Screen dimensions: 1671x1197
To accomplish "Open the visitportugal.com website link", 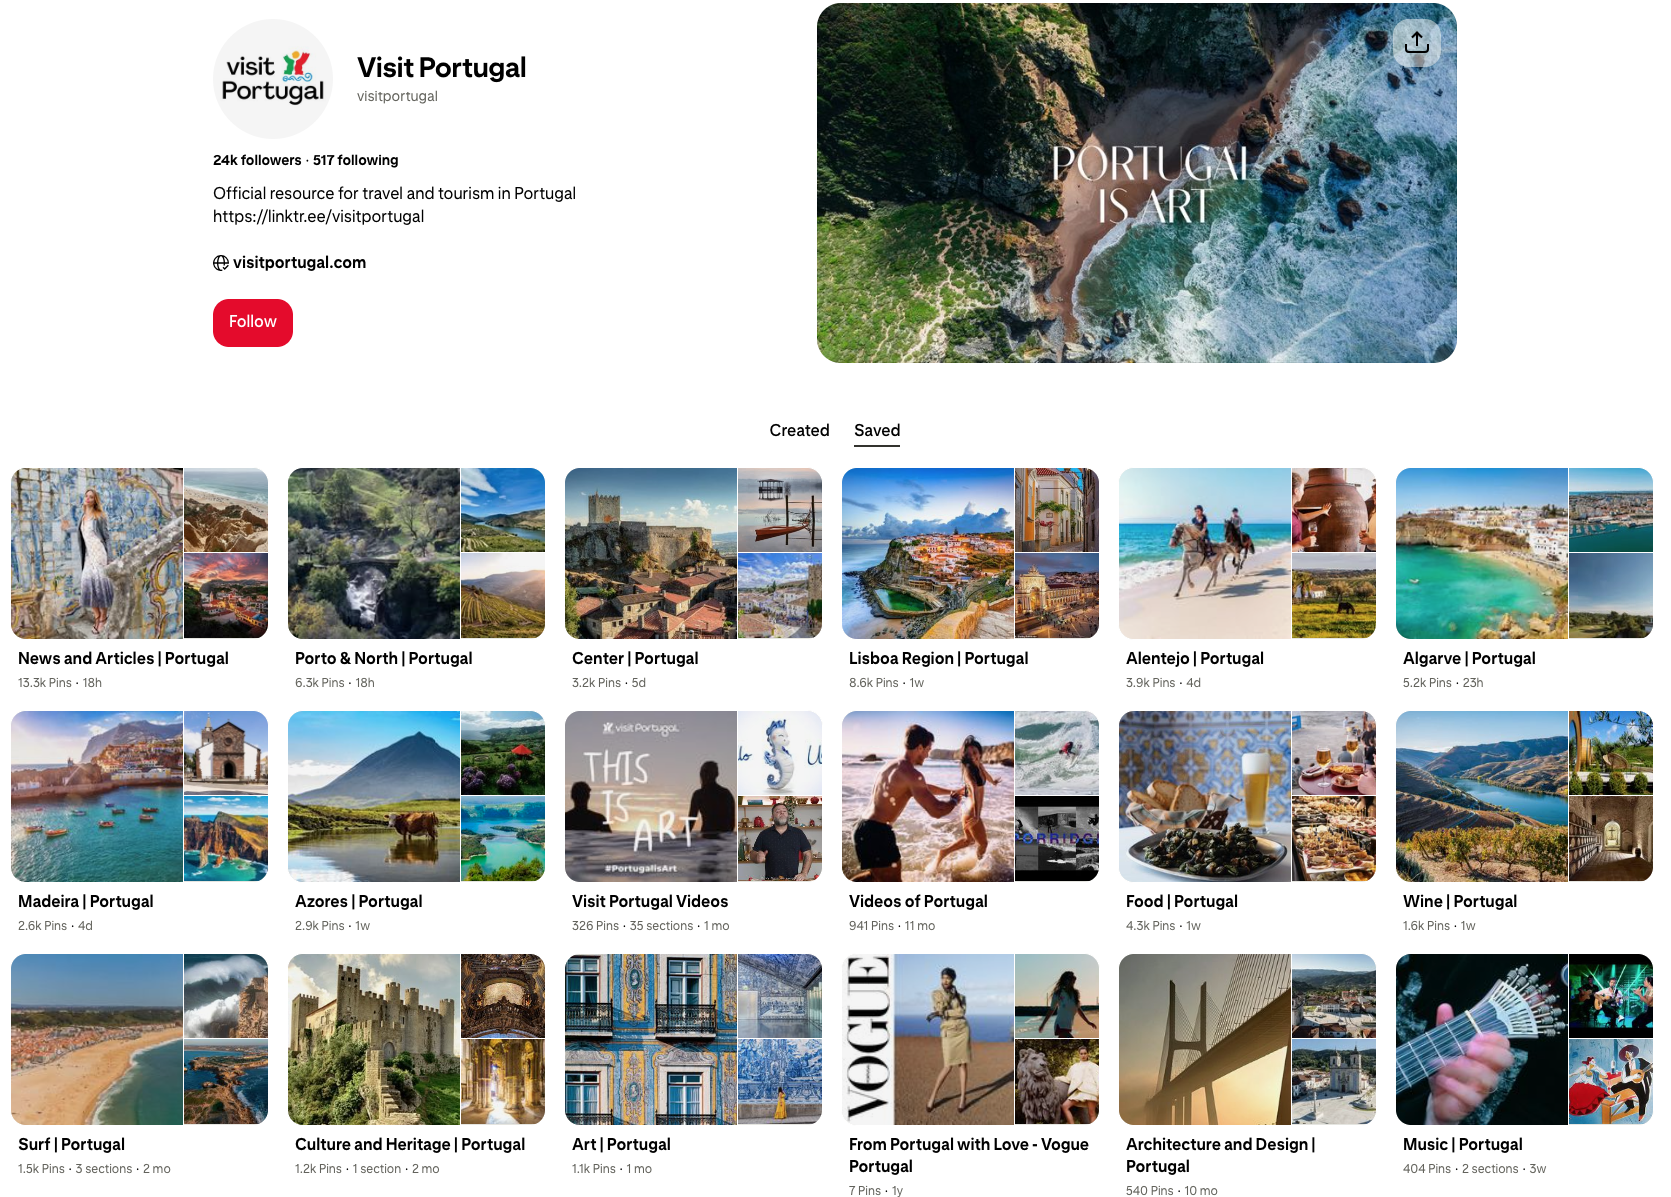I will (299, 263).
